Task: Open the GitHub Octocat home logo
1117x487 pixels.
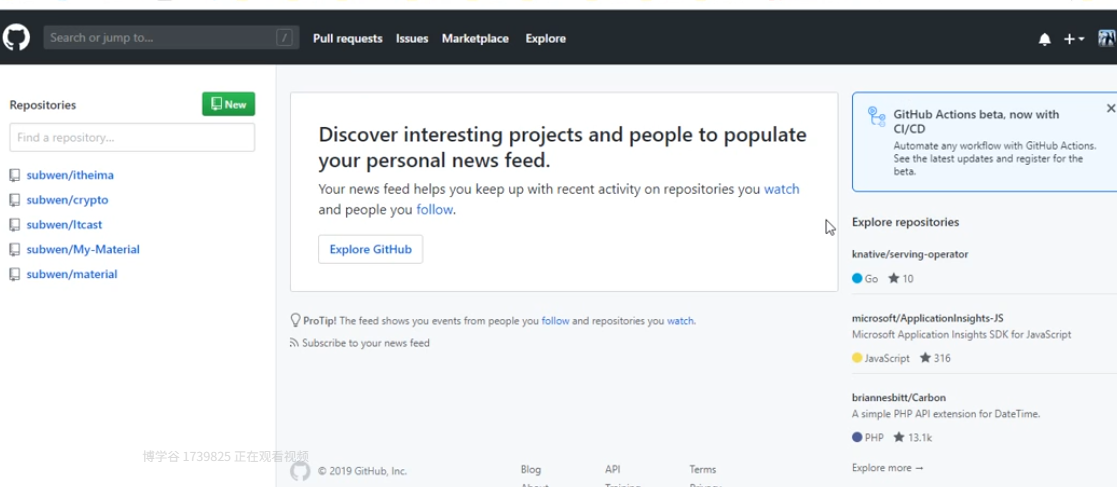Action: point(16,38)
